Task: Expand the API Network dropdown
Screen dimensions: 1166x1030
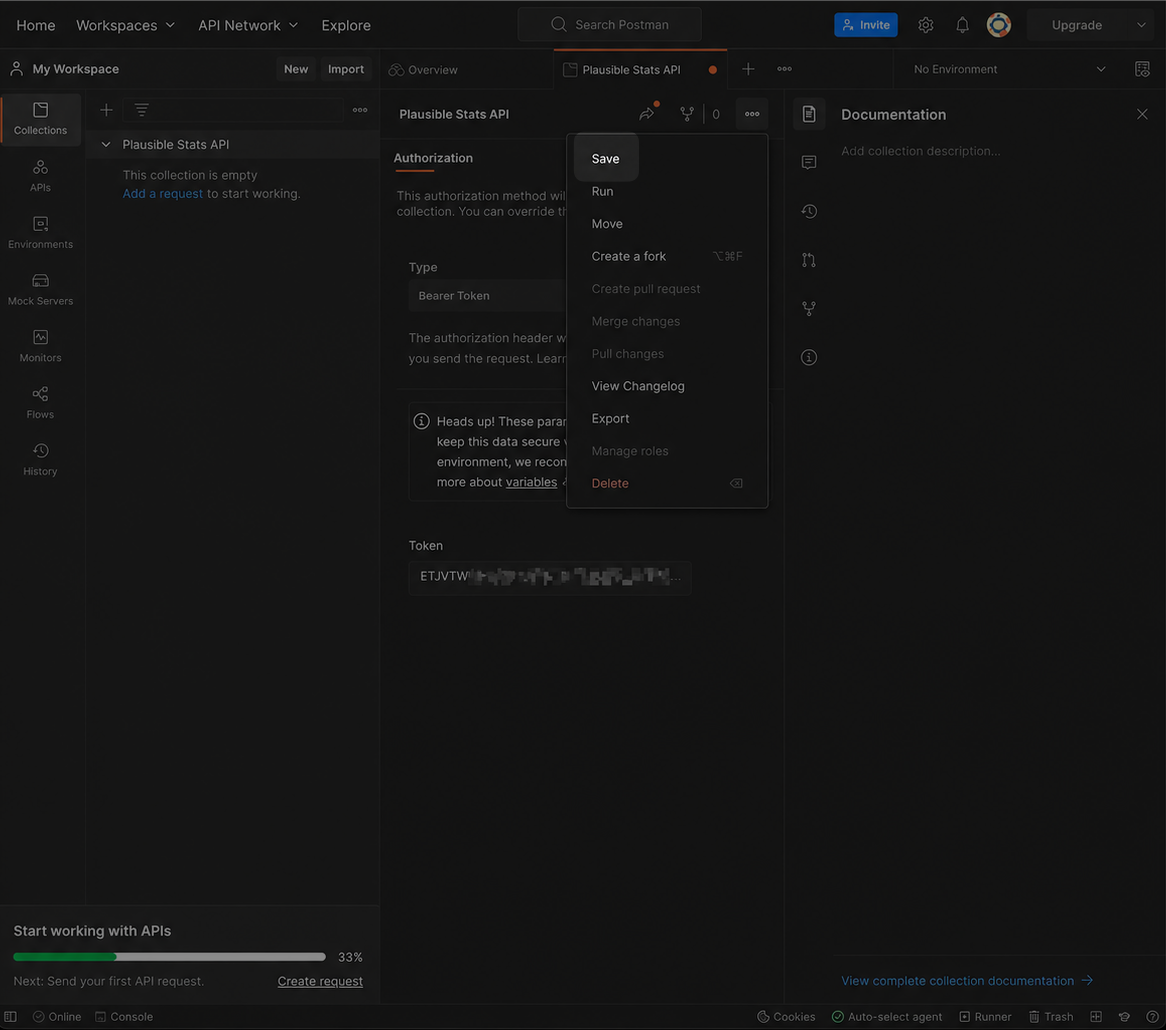Action: tap(248, 25)
